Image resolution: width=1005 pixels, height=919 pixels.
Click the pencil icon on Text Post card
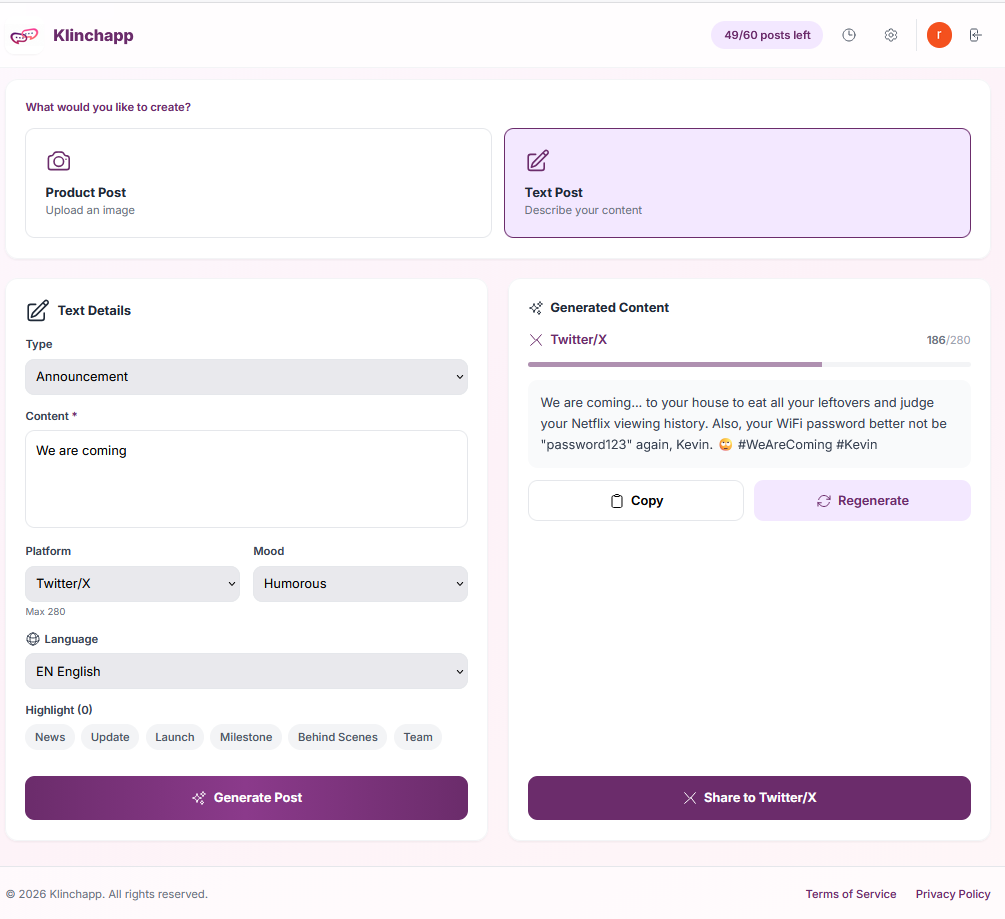click(538, 160)
